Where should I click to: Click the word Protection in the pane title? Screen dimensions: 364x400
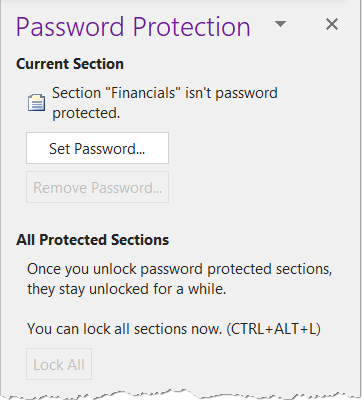191,27
